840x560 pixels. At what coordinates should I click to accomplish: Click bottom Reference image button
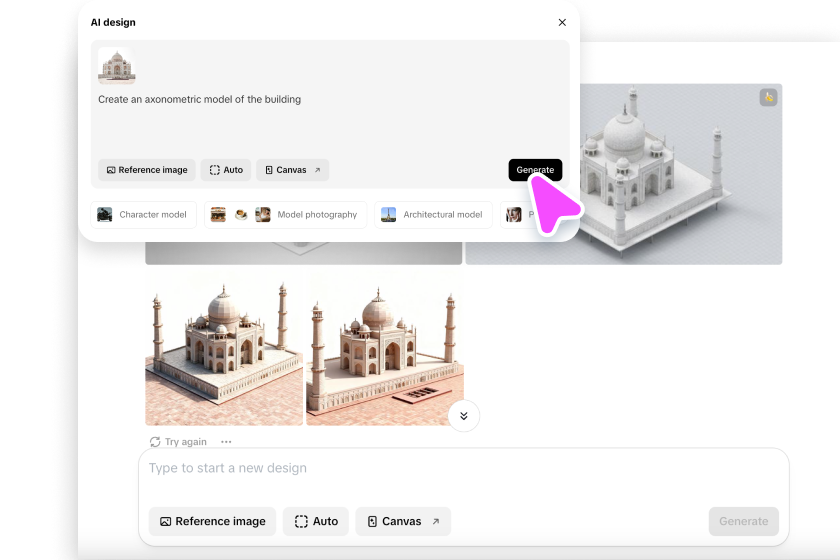pos(212,521)
